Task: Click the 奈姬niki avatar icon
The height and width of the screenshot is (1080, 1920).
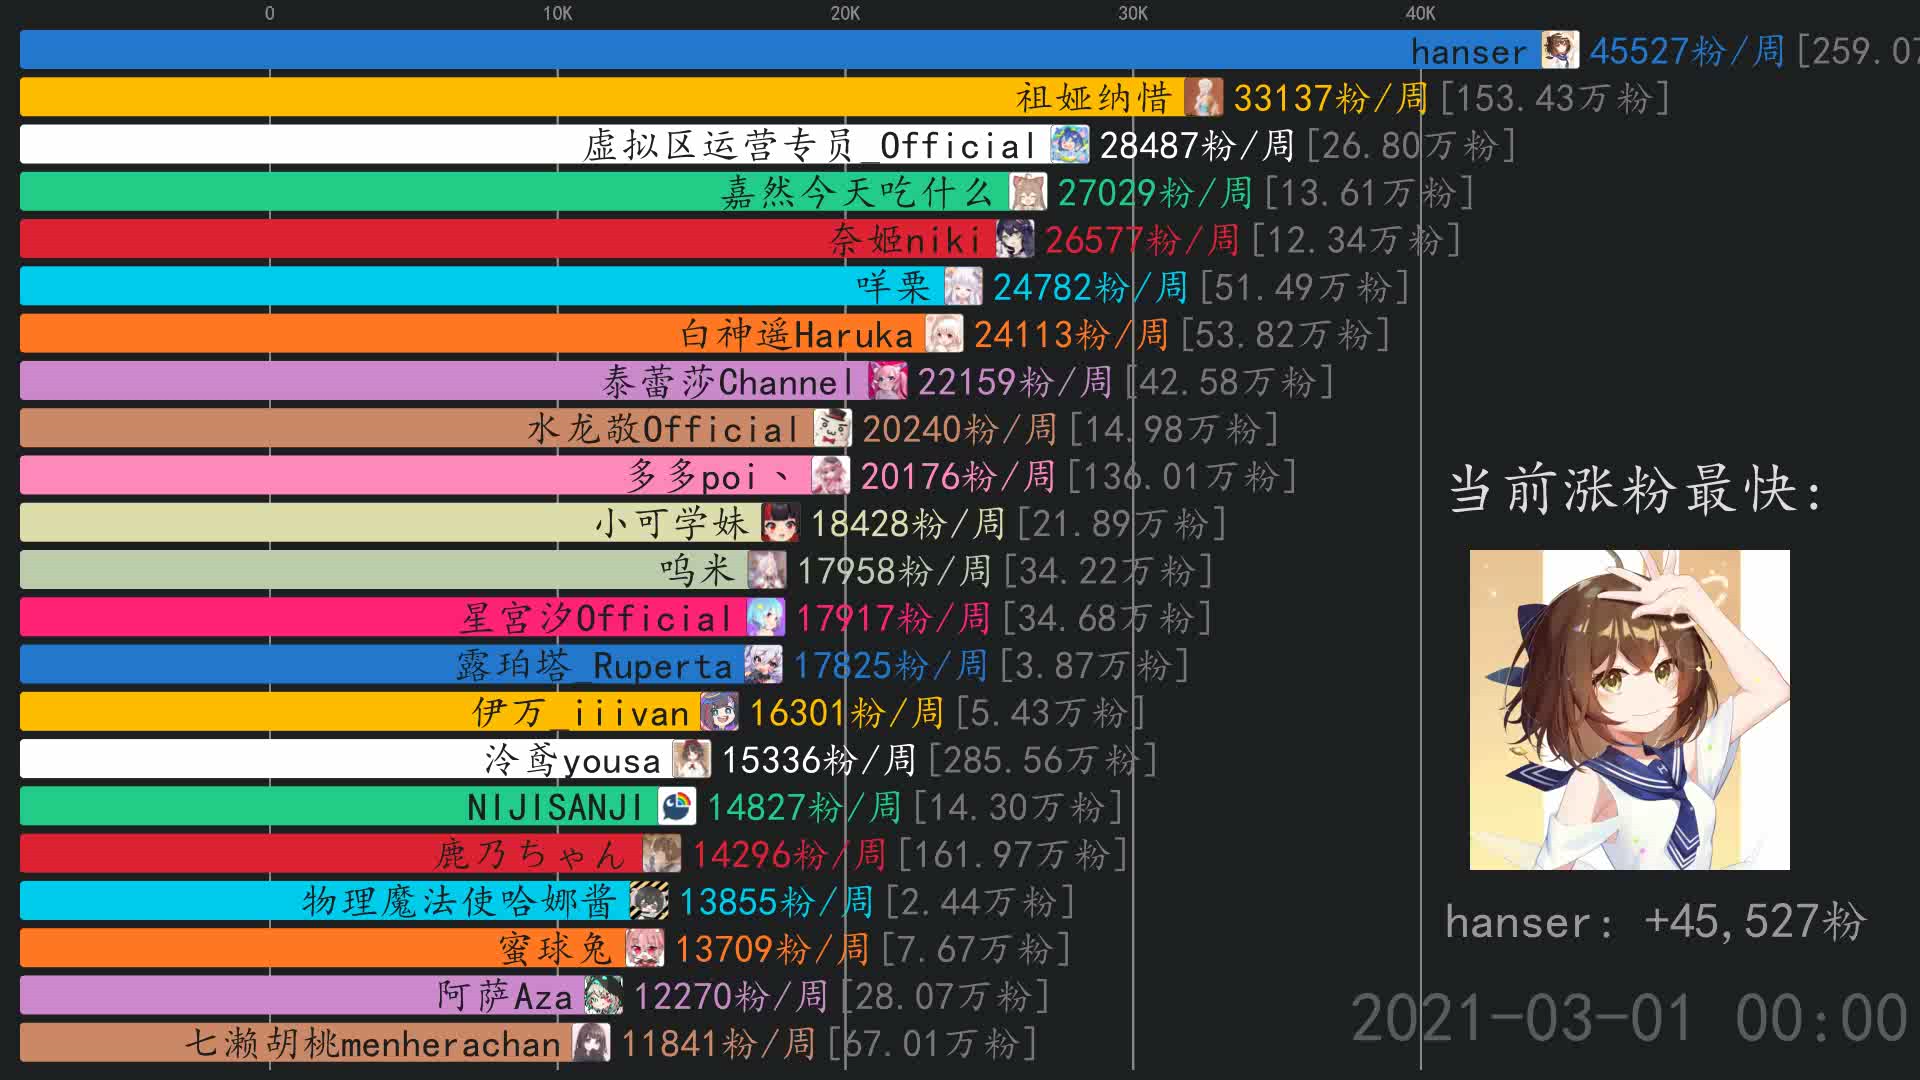Action: pos(1015,239)
